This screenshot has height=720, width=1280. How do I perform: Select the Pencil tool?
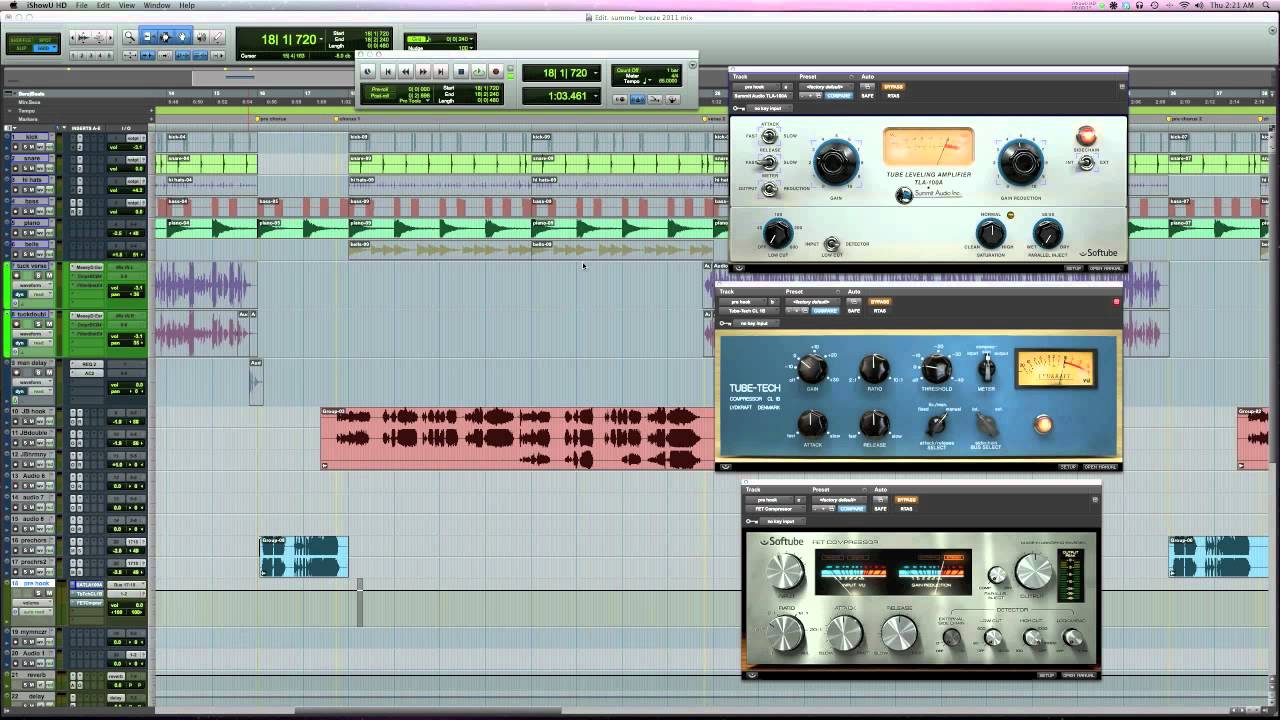coord(217,37)
